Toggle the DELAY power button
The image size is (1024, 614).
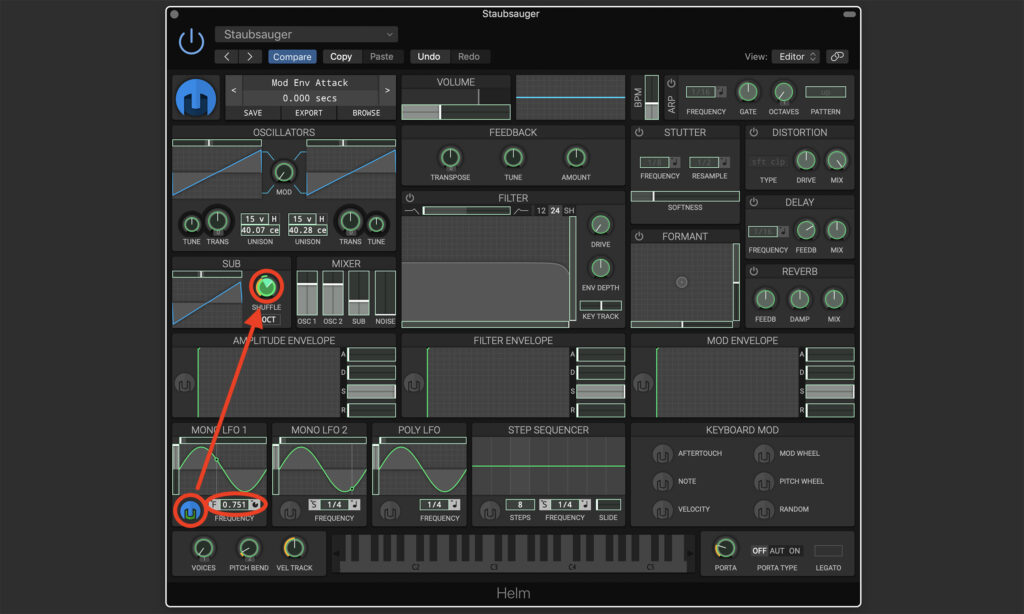coord(754,202)
